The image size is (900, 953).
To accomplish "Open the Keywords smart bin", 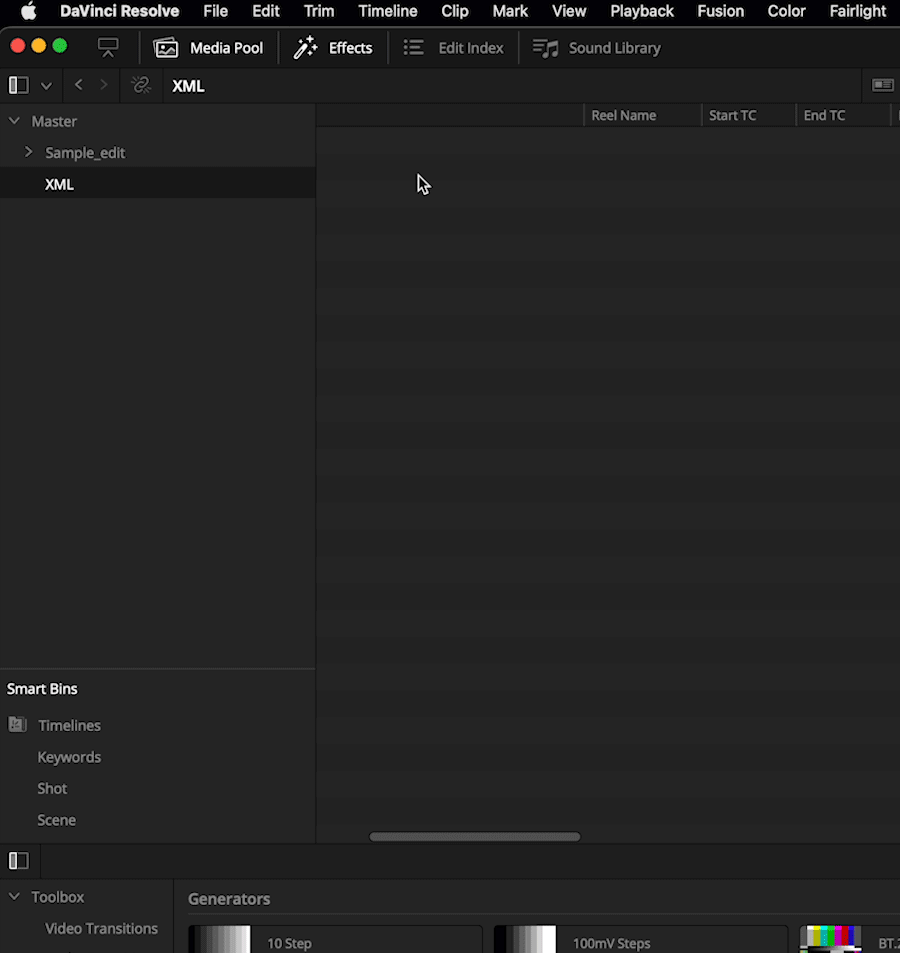I will click(69, 757).
